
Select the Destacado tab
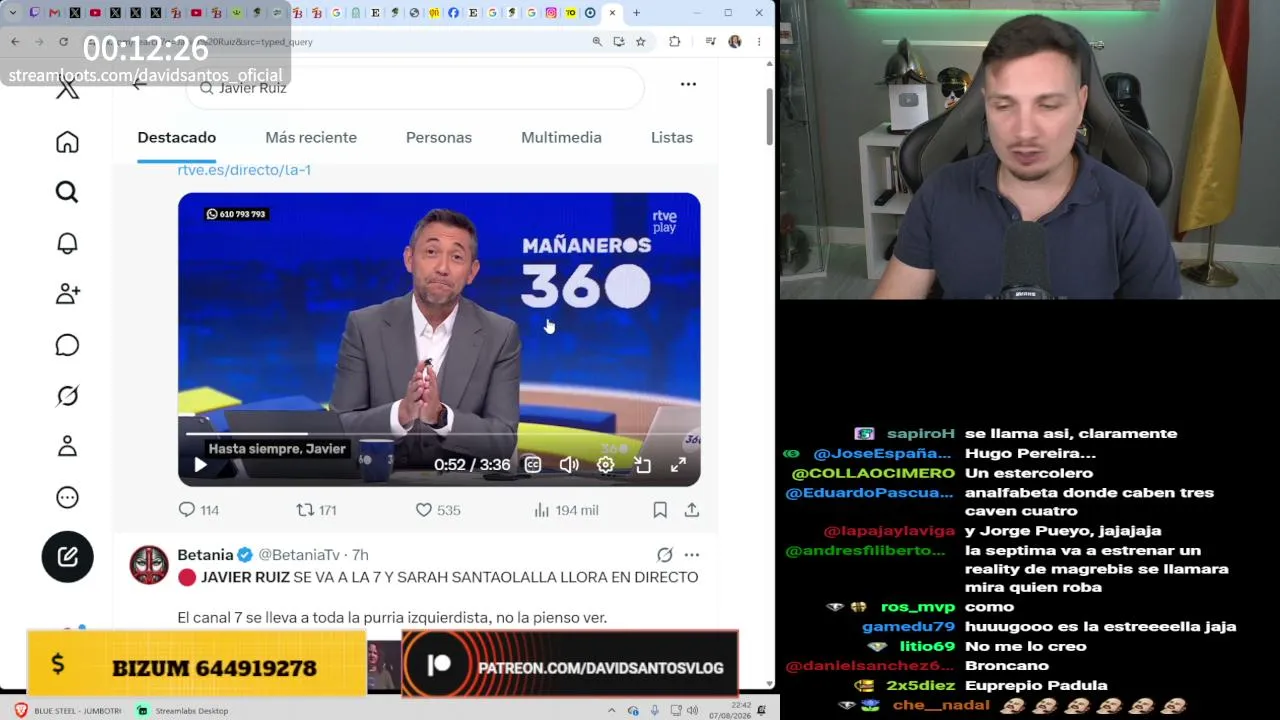point(177,138)
